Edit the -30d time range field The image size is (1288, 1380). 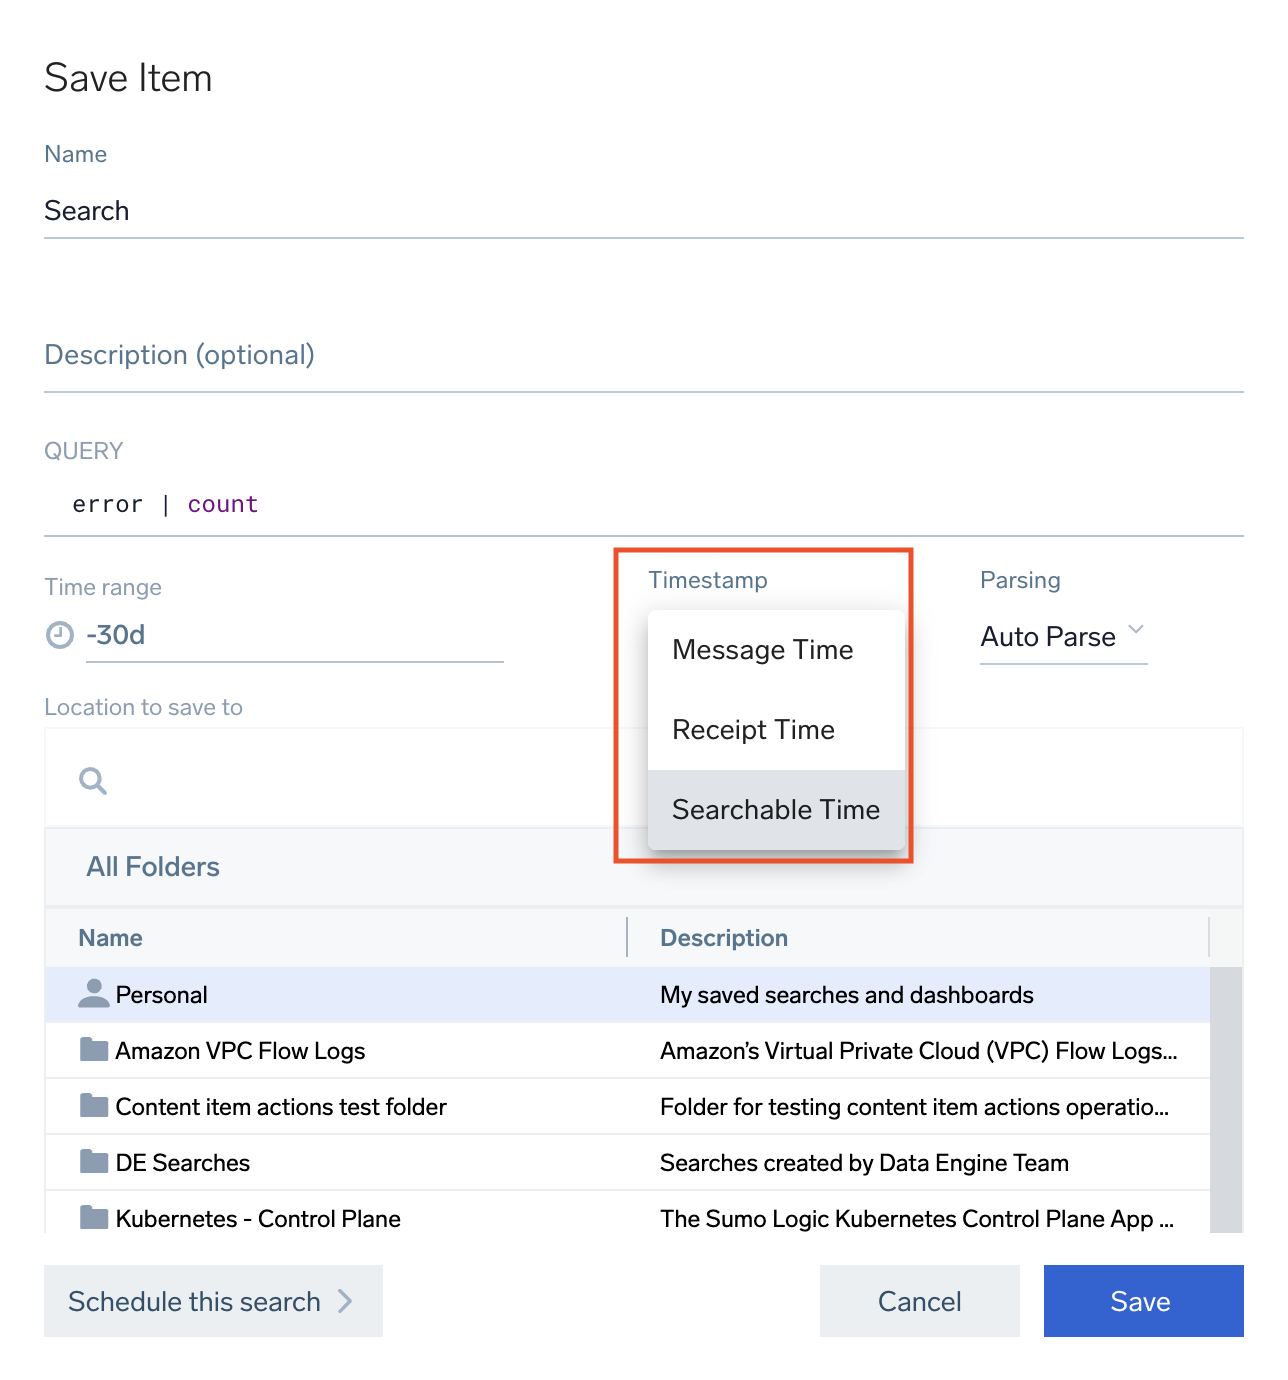click(294, 636)
